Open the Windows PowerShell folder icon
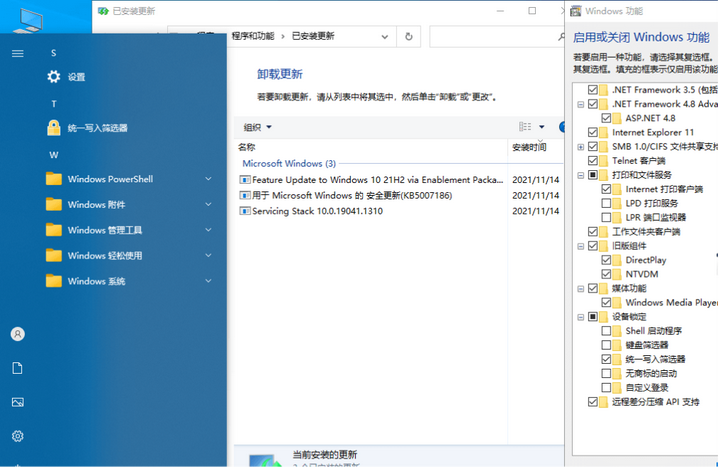The height and width of the screenshot is (467, 720). tap(54, 179)
